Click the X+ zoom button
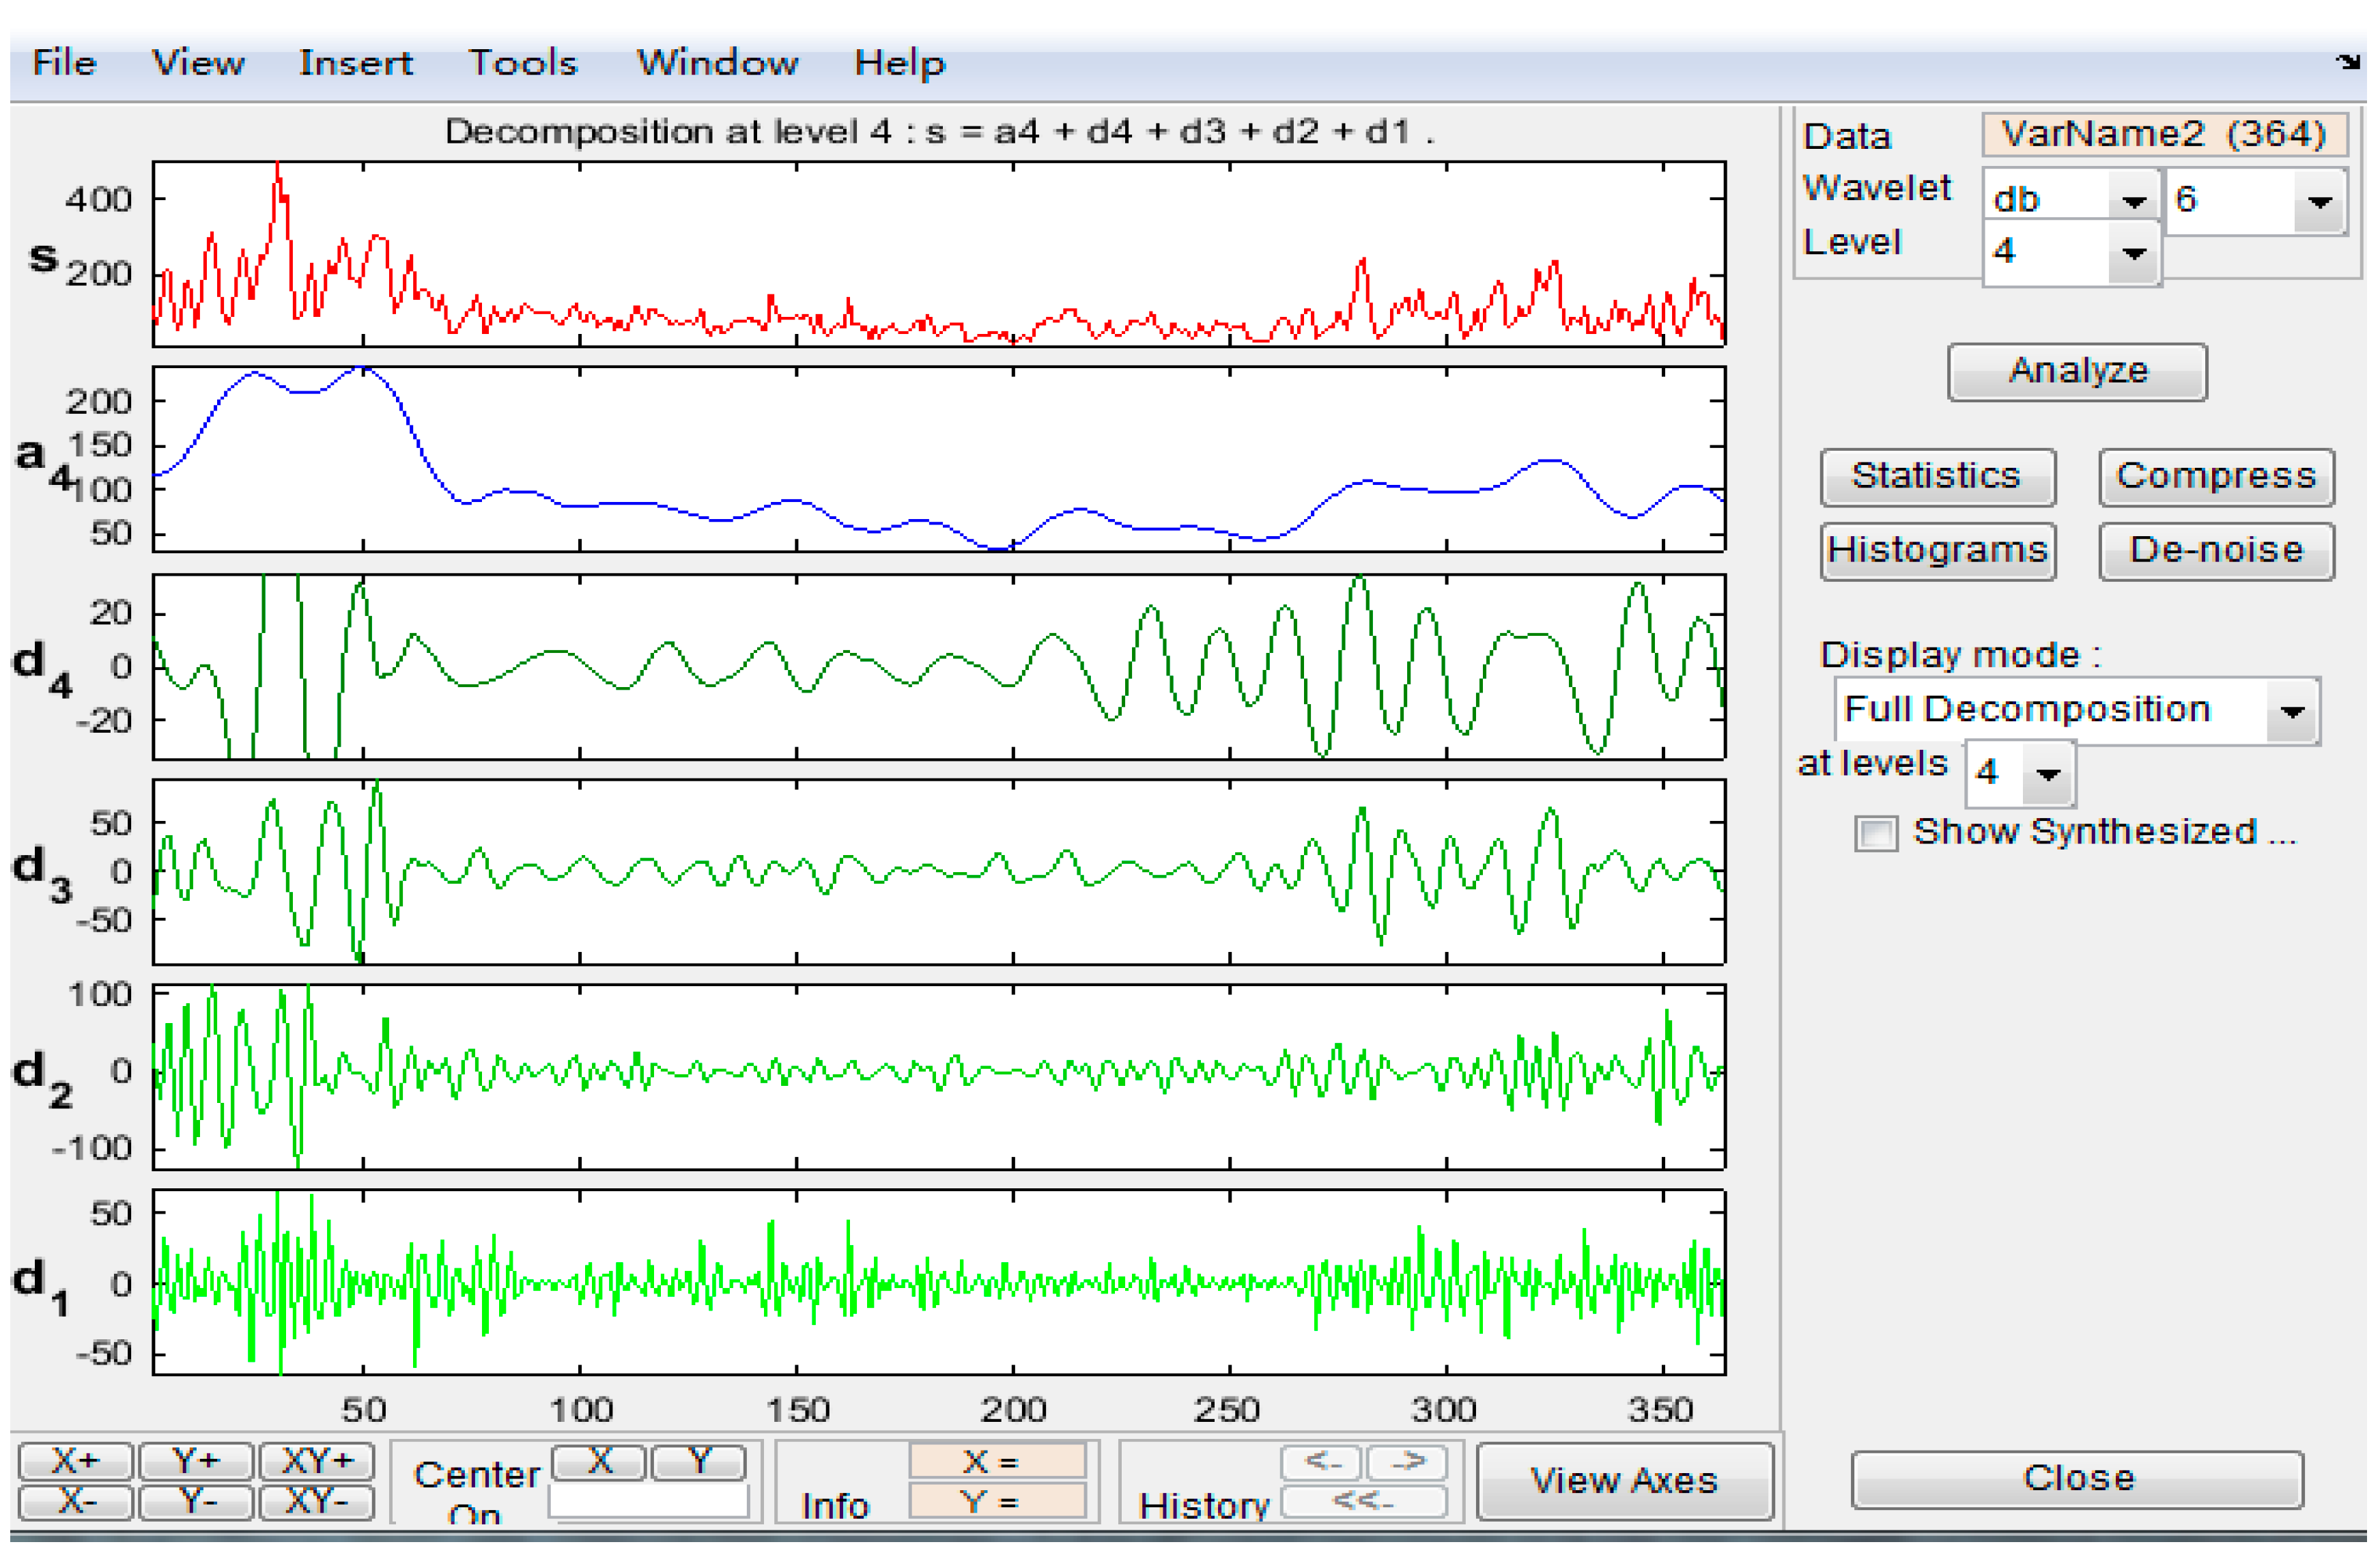The image size is (2380, 1566). [75, 1461]
